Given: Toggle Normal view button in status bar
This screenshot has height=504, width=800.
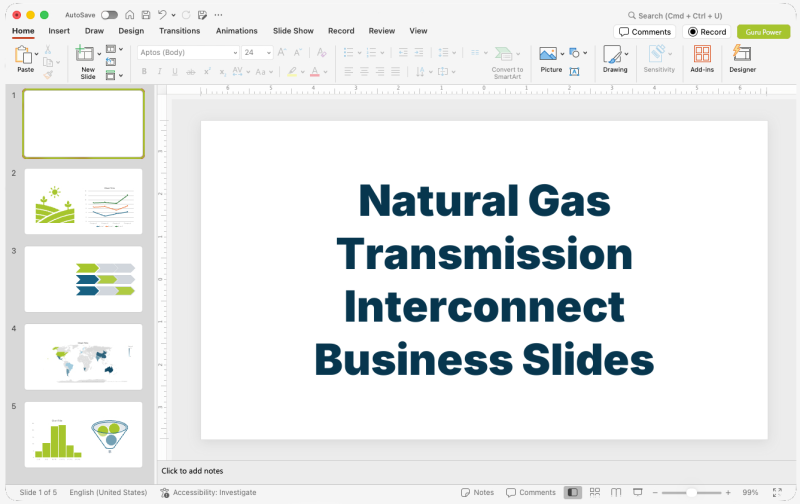Looking at the screenshot, I should tap(573, 492).
